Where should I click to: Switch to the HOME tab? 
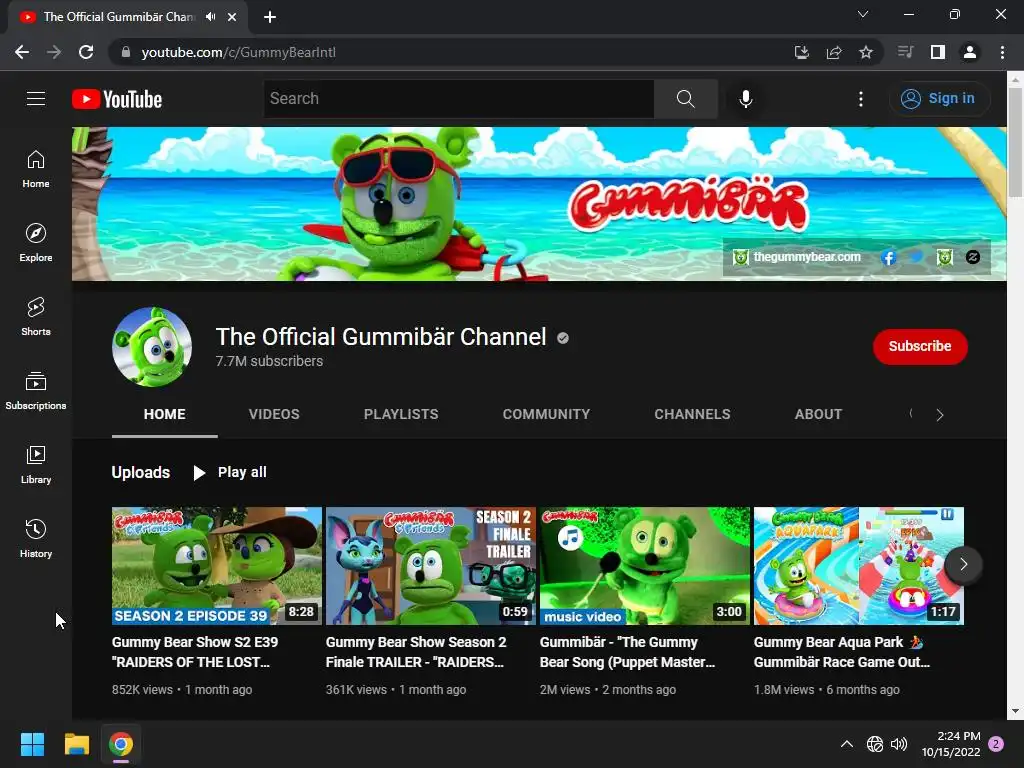pyautogui.click(x=165, y=414)
